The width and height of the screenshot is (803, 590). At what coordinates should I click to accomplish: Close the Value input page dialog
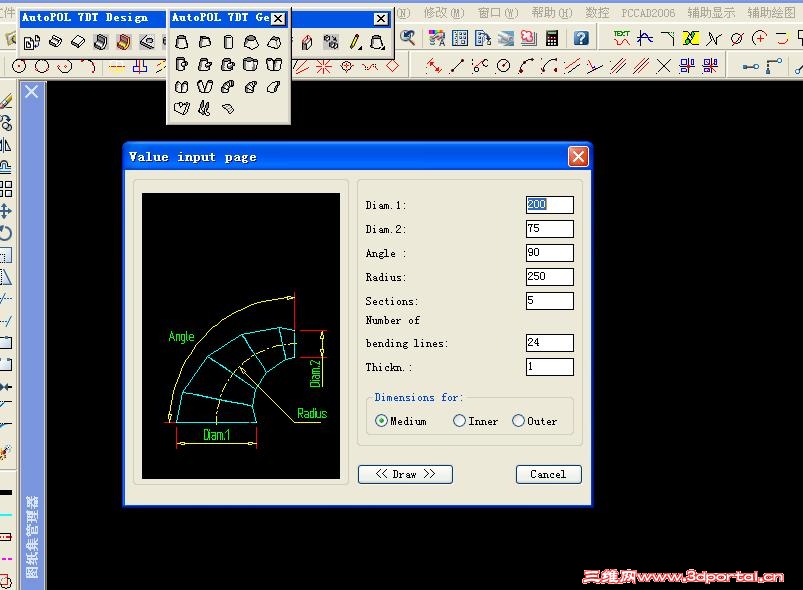pos(578,156)
